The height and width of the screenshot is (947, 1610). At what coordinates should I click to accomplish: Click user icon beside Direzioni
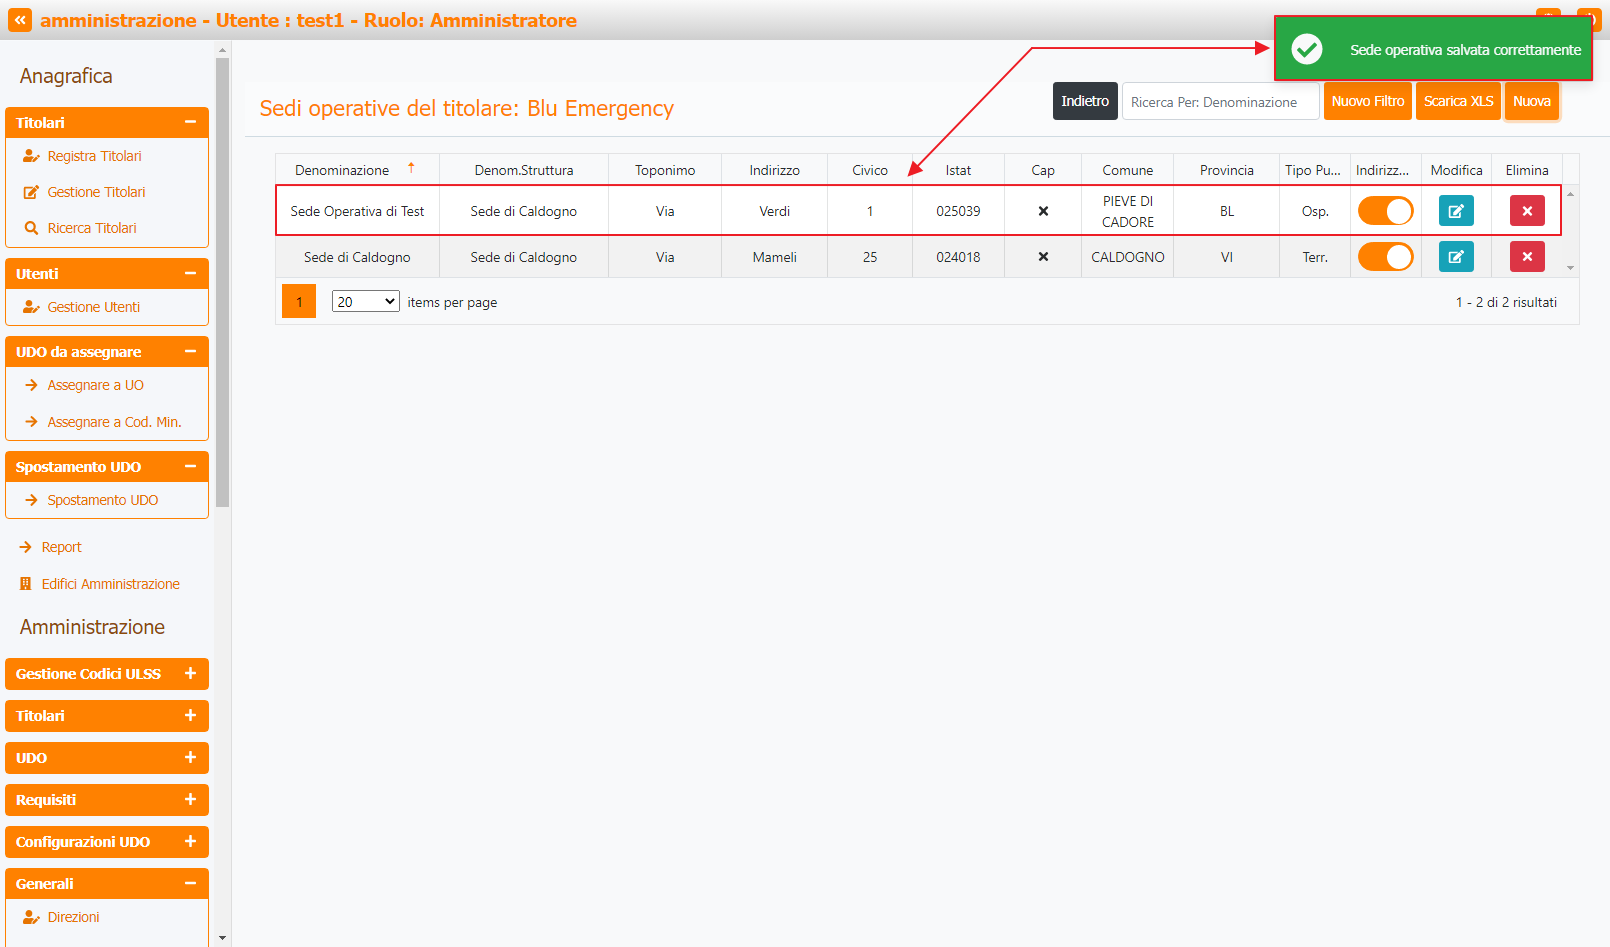click(31, 917)
